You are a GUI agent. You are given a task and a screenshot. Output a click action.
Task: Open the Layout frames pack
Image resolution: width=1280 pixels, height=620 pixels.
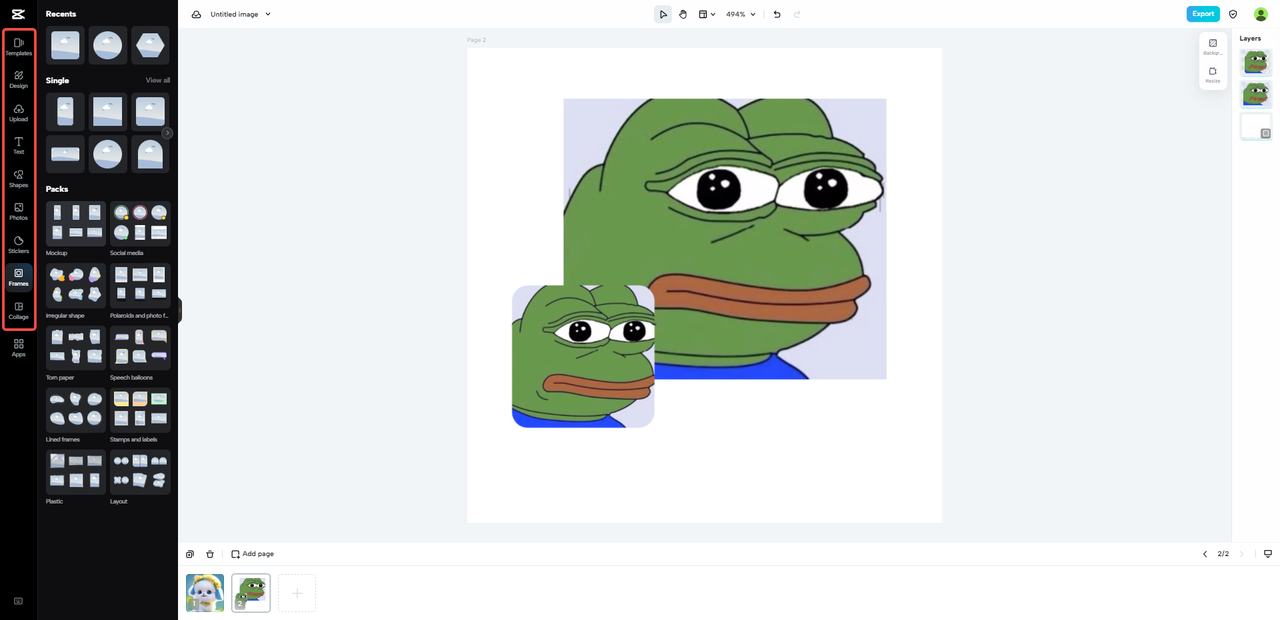(140, 472)
